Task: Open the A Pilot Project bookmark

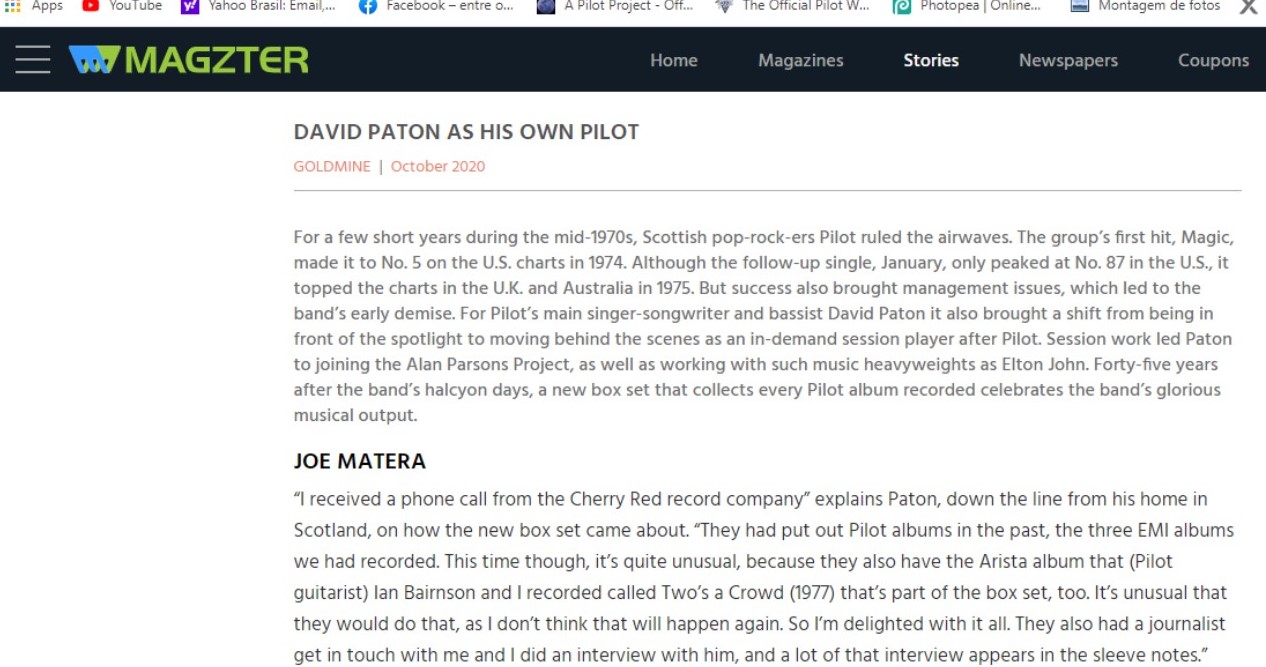Action: point(615,6)
